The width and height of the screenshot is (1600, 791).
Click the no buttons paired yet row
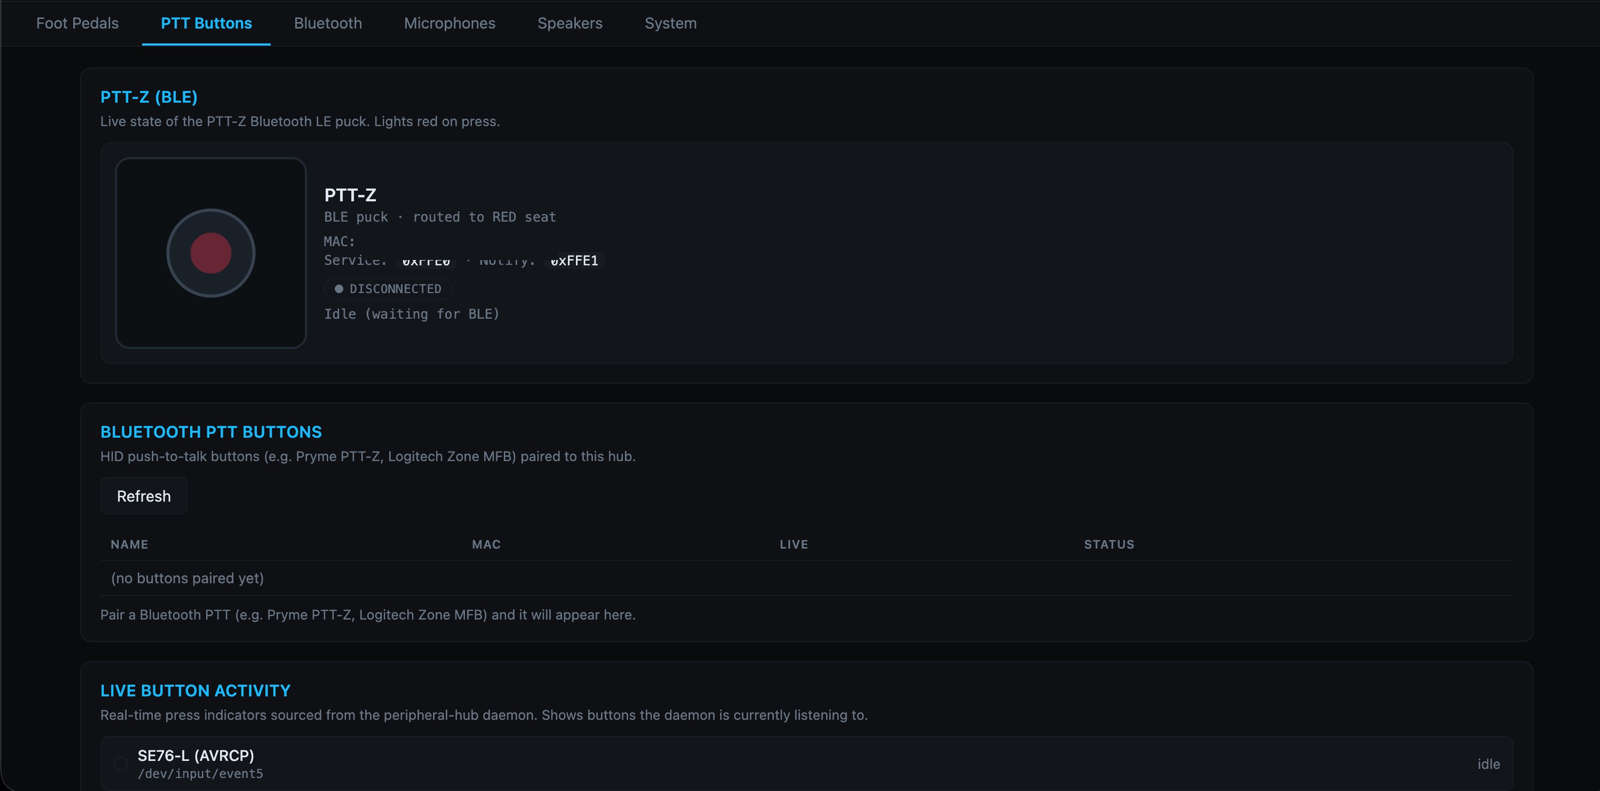pyautogui.click(x=806, y=578)
